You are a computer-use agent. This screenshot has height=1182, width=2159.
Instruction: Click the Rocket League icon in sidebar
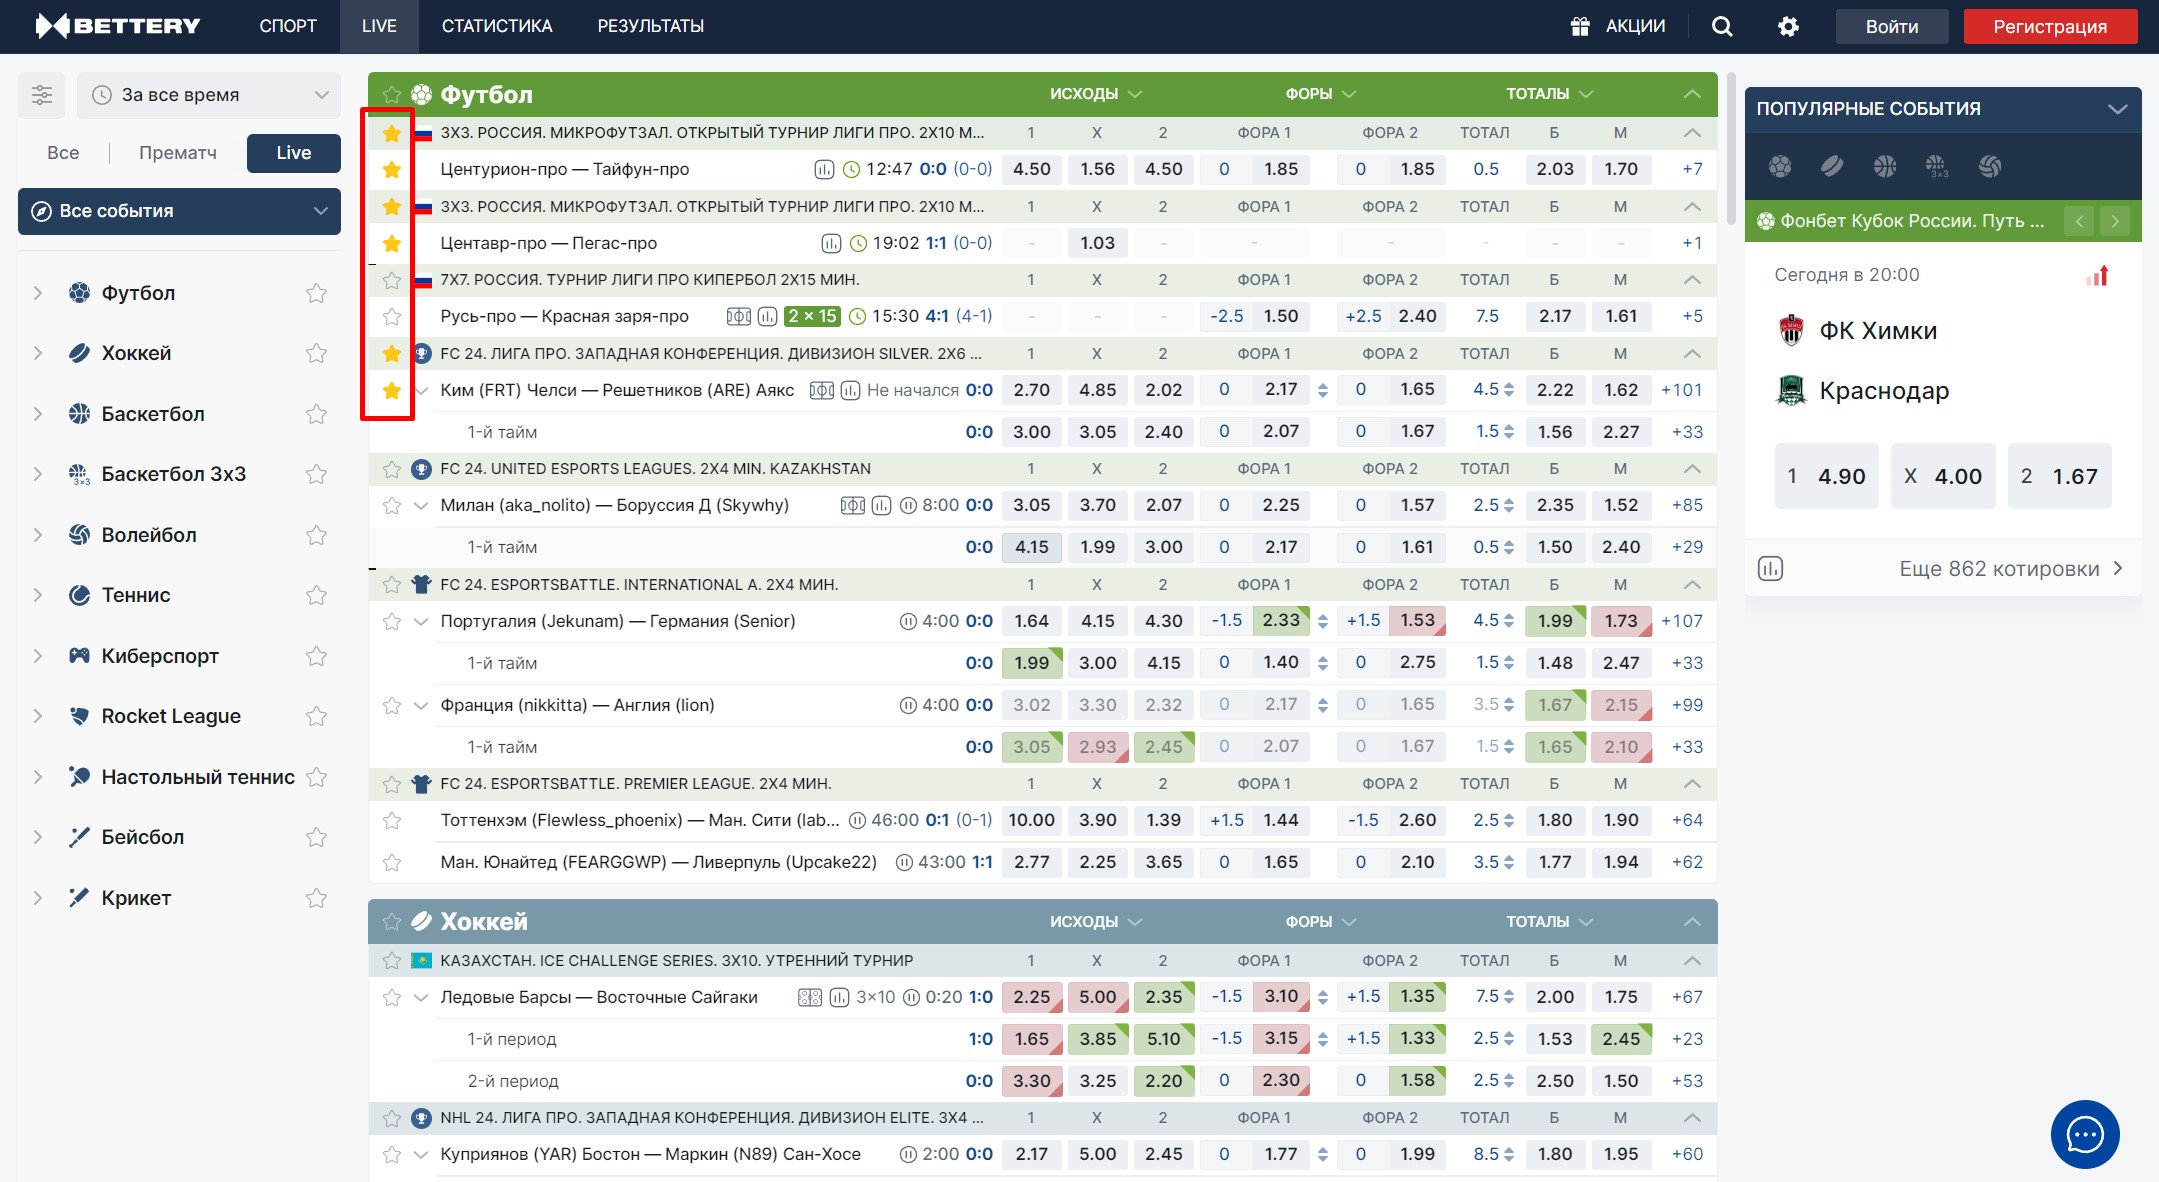tap(77, 715)
